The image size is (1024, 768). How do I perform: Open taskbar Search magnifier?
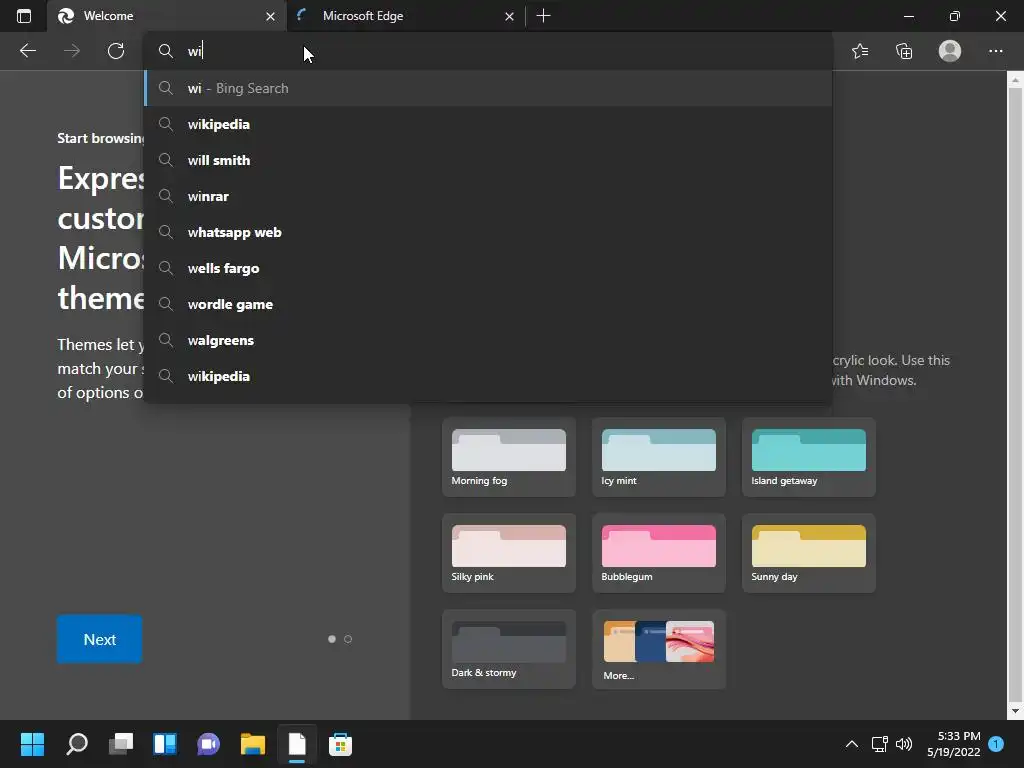(76, 744)
